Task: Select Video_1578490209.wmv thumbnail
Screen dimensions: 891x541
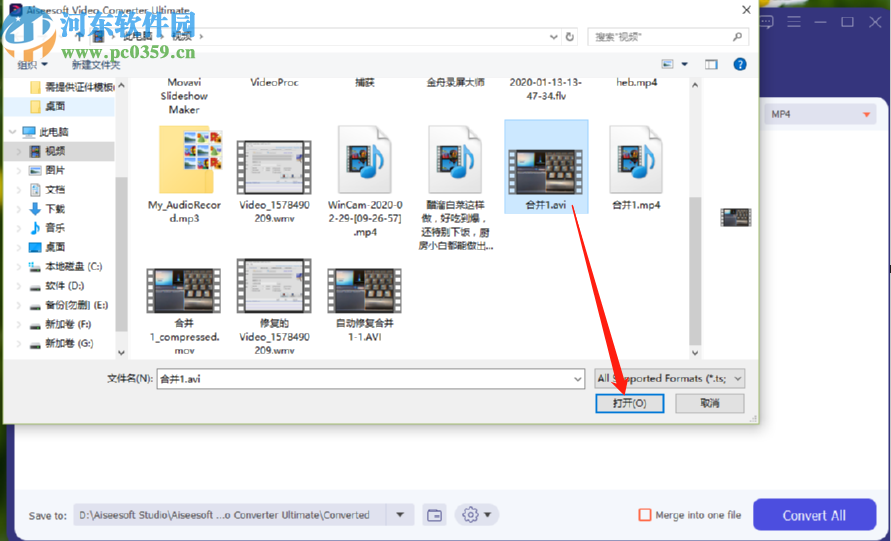Action: click(x=274, y=167)
